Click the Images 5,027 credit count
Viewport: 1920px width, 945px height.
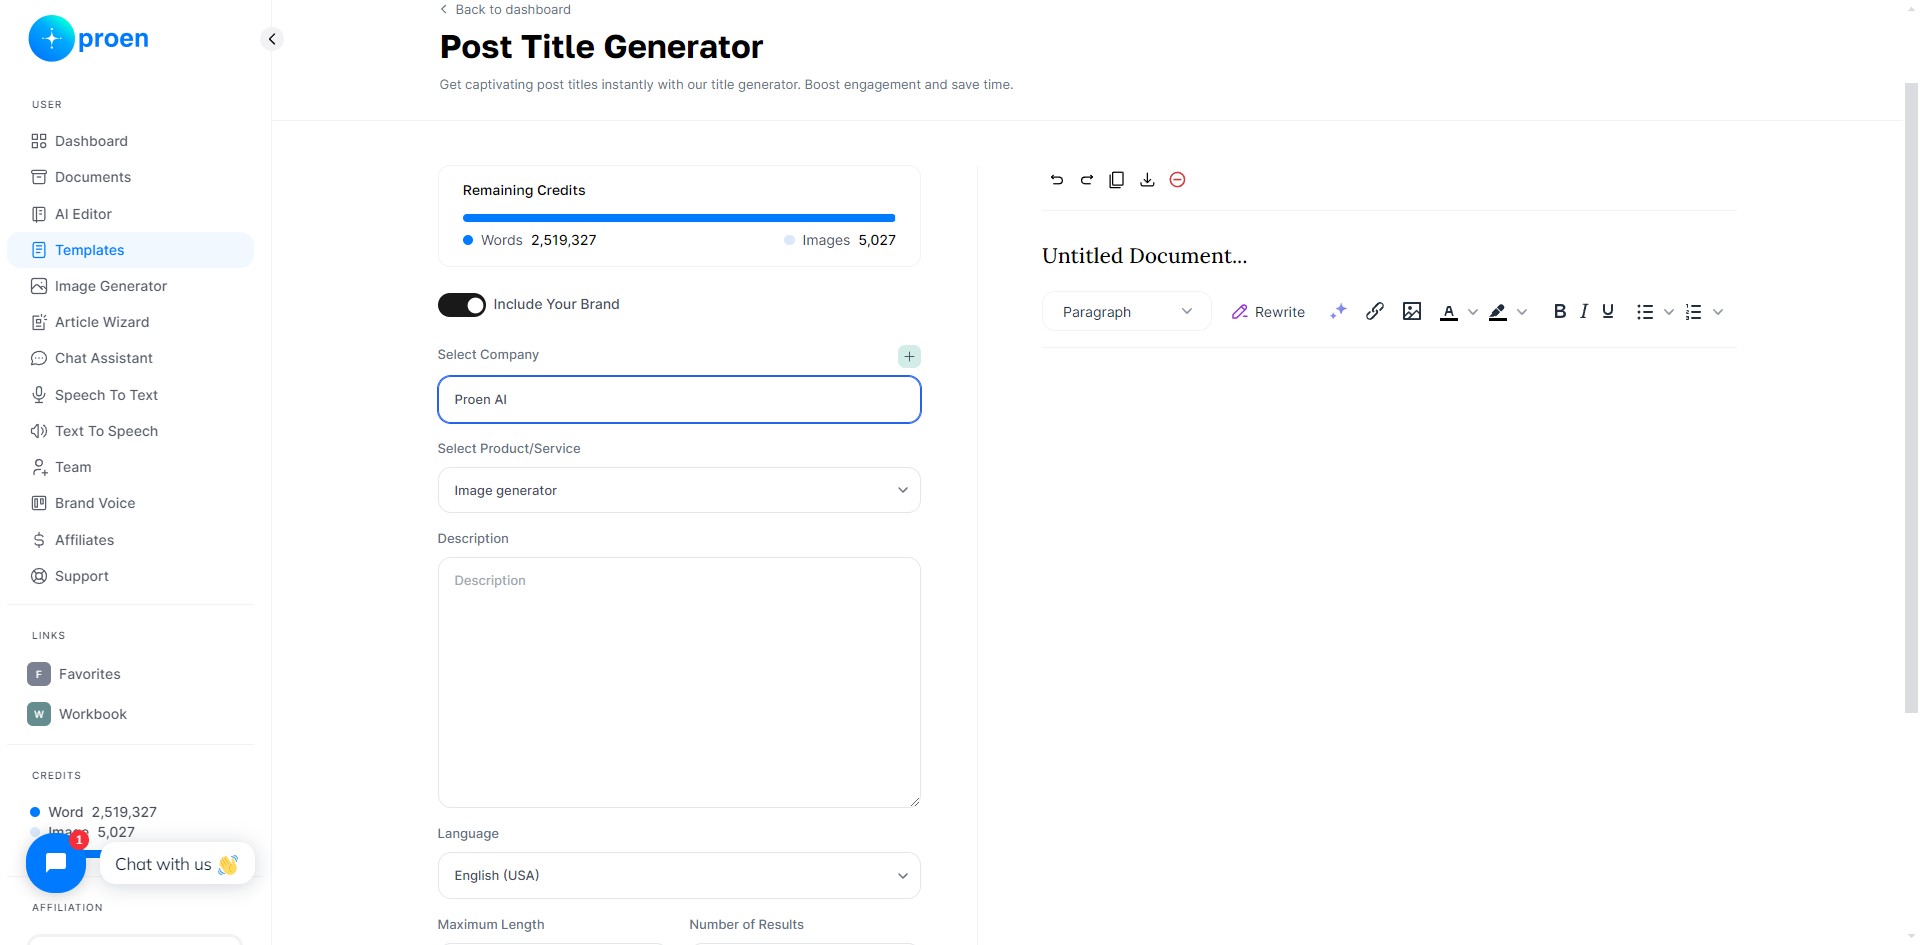840,240
